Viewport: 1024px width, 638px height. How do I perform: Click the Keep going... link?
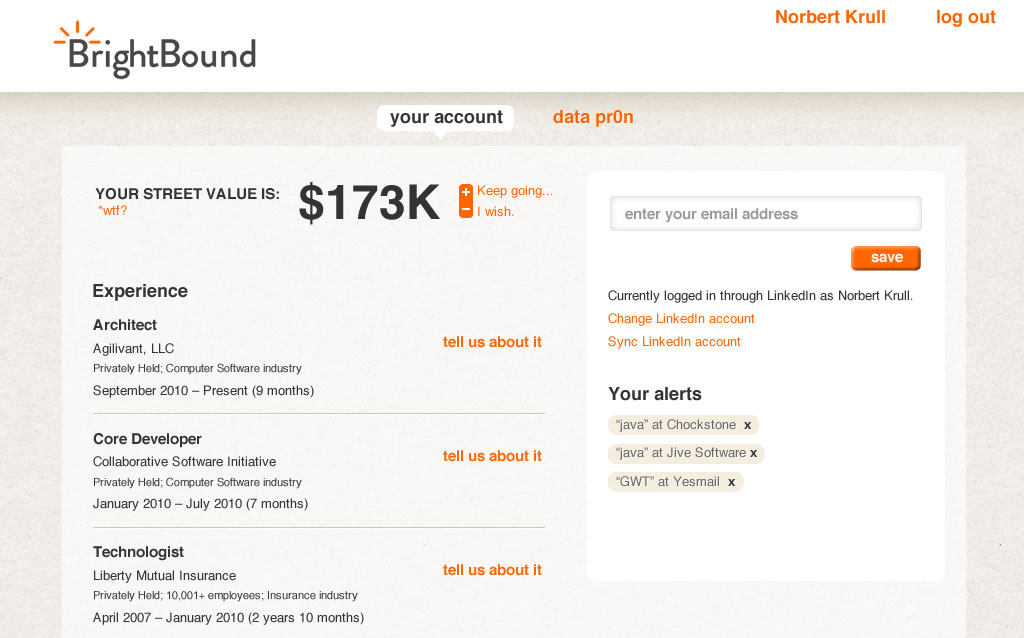pos(515,191)
